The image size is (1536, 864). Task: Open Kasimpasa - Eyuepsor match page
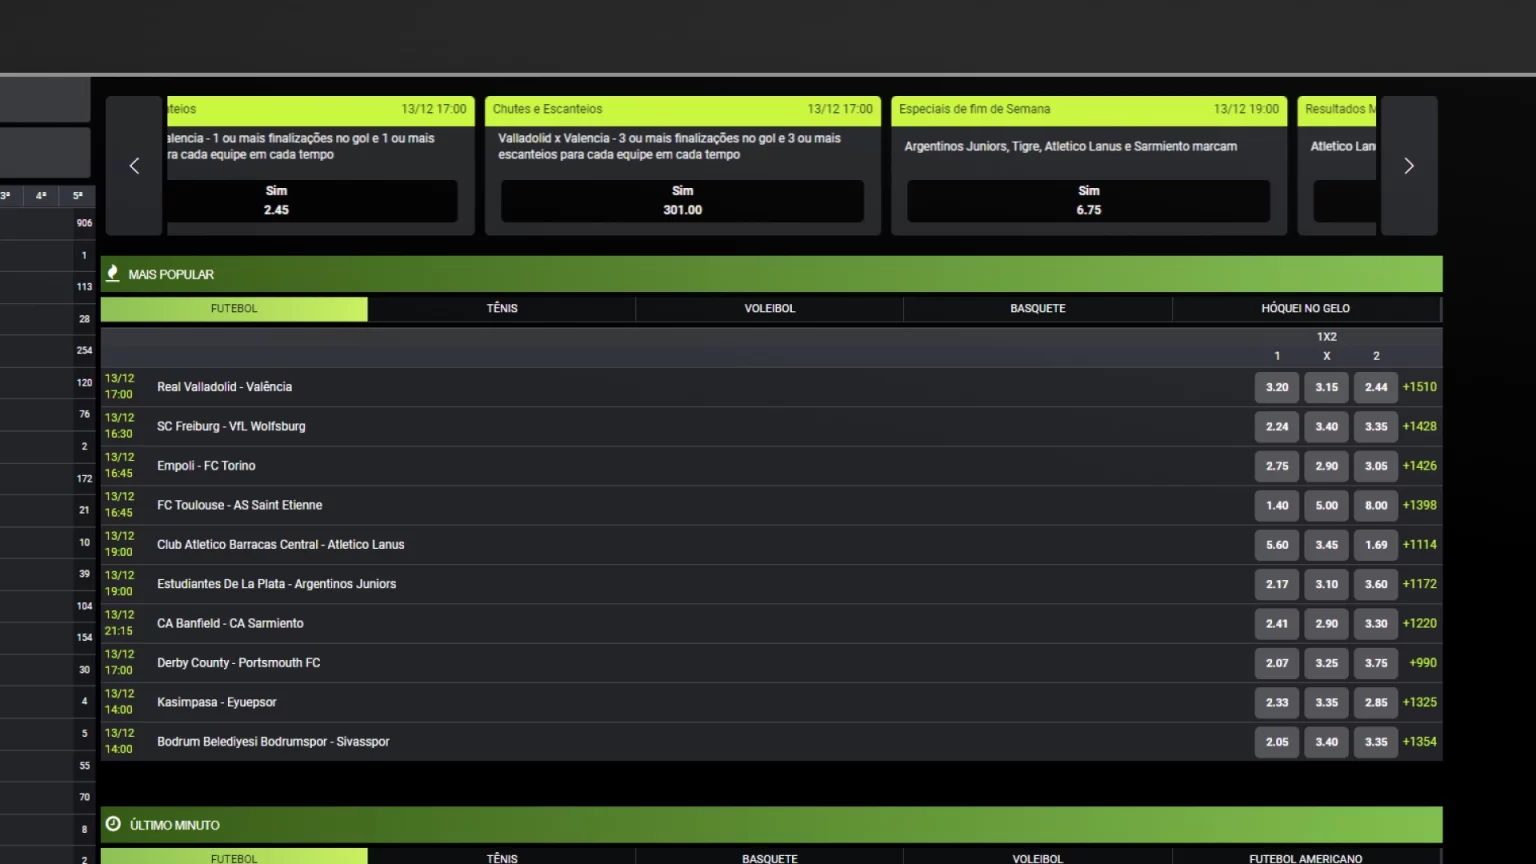pos(216,702)
